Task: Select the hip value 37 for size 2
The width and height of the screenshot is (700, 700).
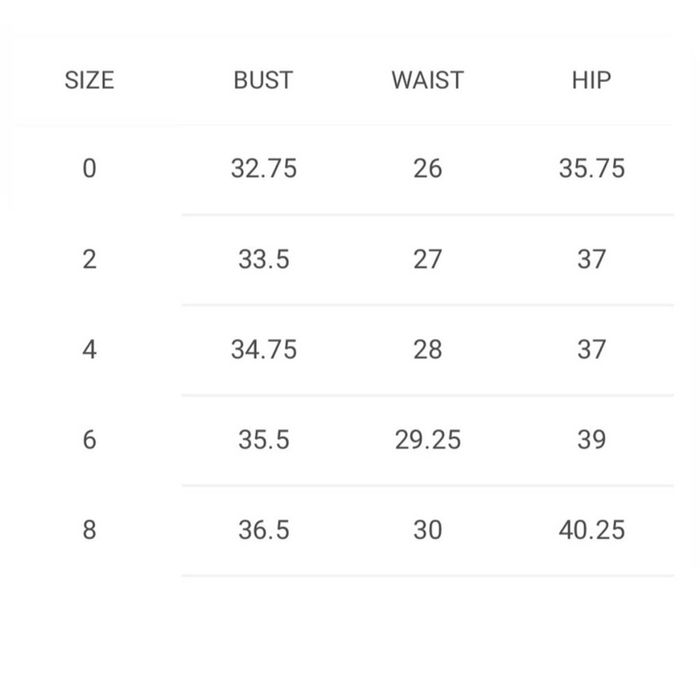Action: [x=591, y=260]
